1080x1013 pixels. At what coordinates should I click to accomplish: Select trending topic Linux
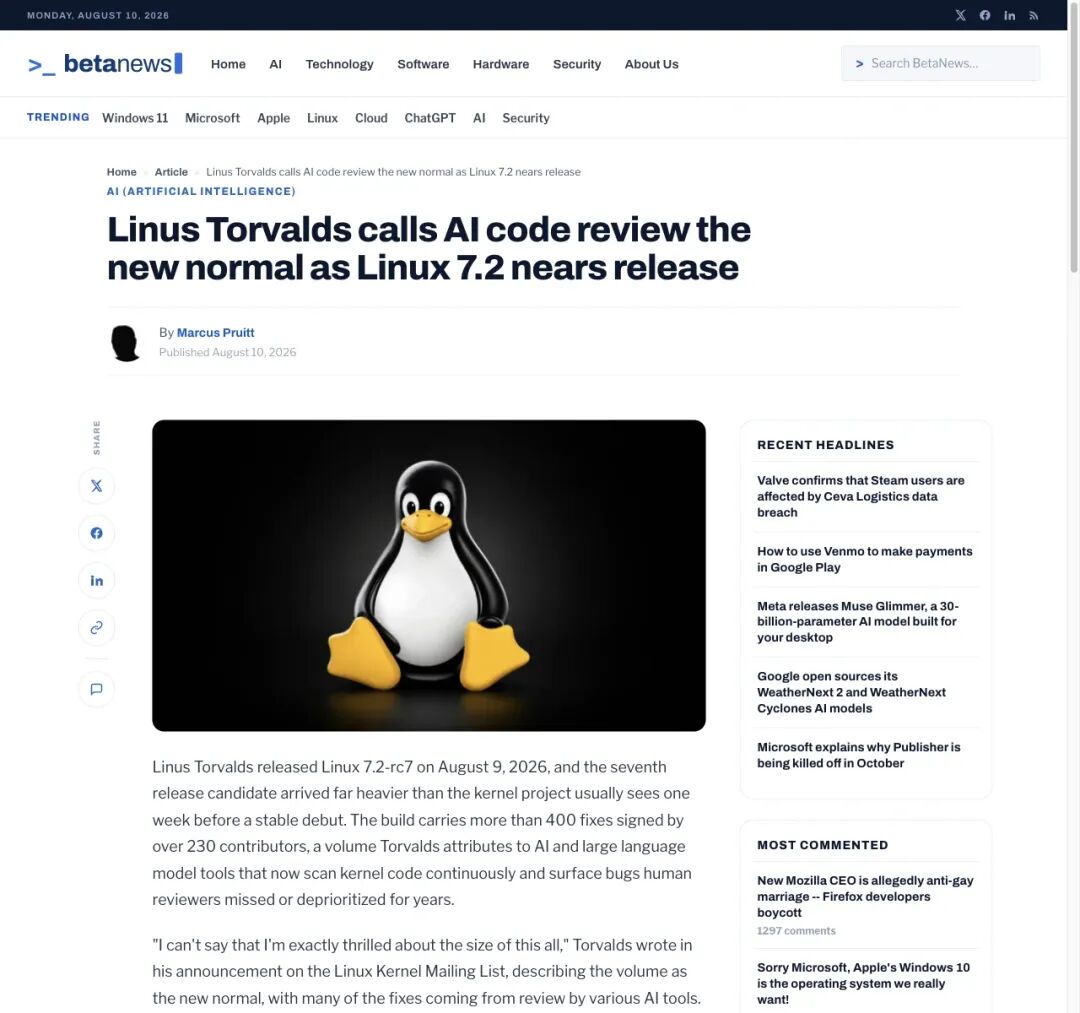pos(322,118)
